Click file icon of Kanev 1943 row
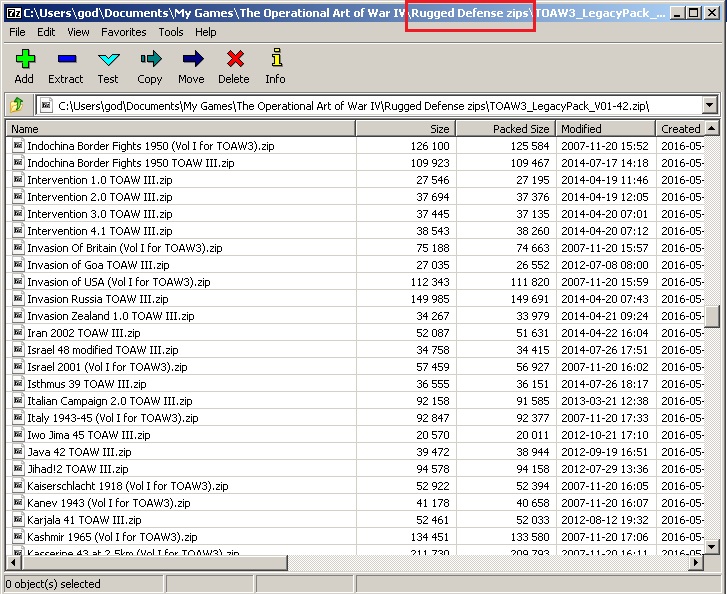Viewport: 727px width, 594px height. pos(18,502)
